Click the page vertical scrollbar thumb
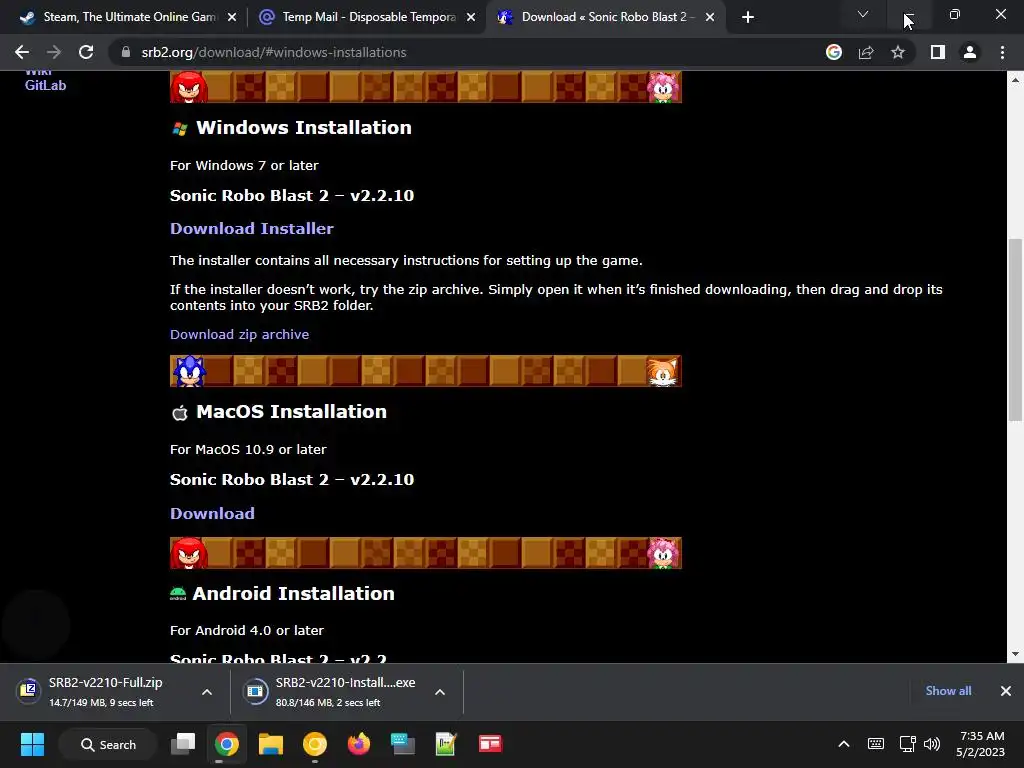Screen dimensions: 1024x768 pos(1015,330)
